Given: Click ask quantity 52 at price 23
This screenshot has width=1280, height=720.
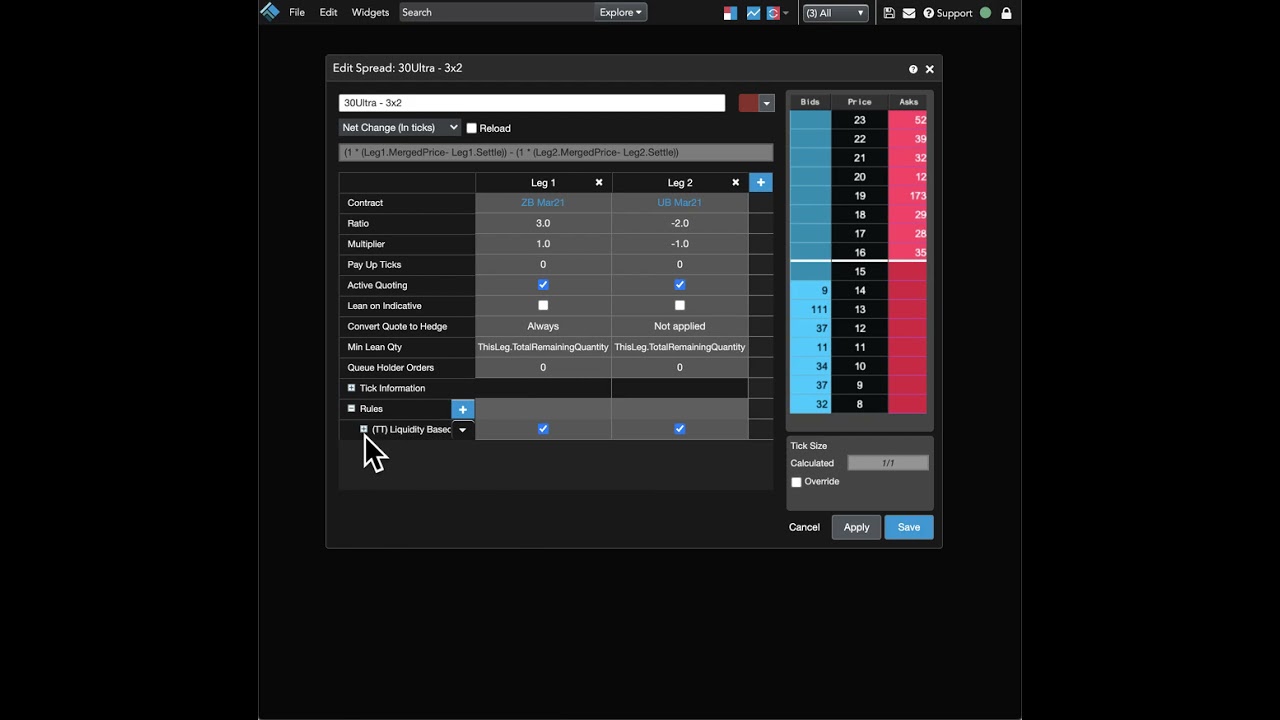Looking at the screenshot, I should click(908, 120).
